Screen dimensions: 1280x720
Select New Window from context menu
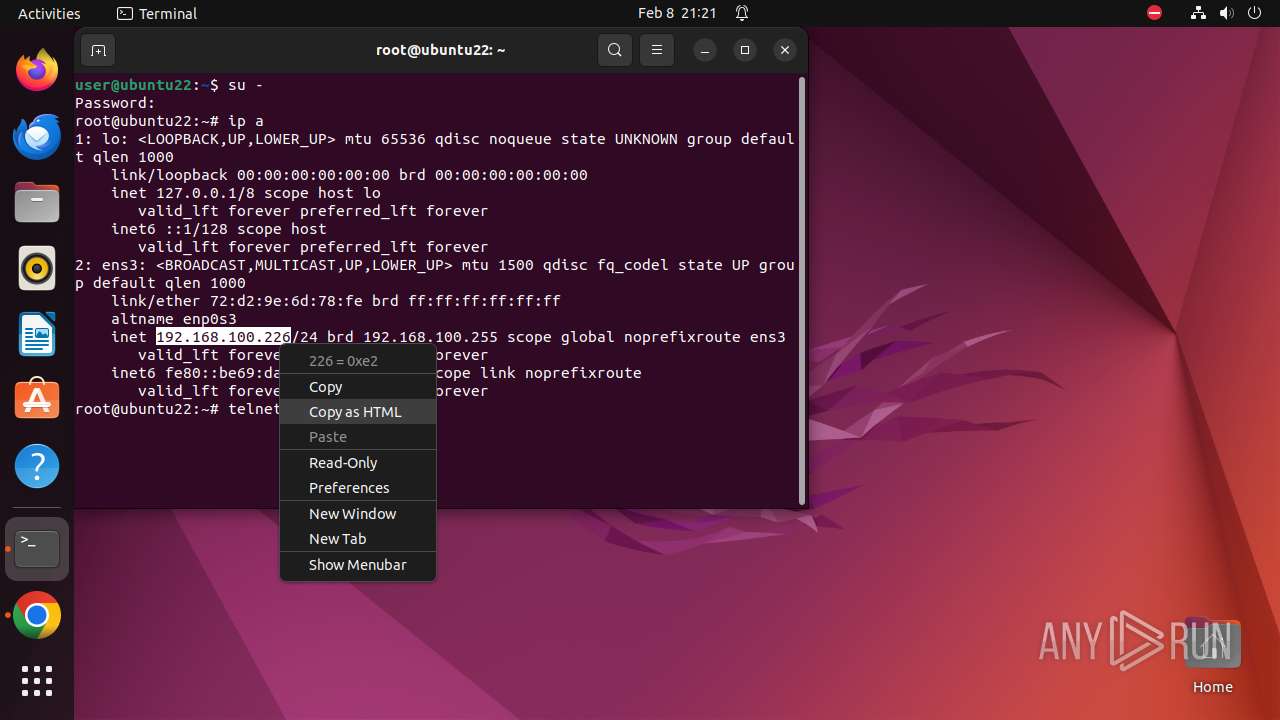pos(358,514)
